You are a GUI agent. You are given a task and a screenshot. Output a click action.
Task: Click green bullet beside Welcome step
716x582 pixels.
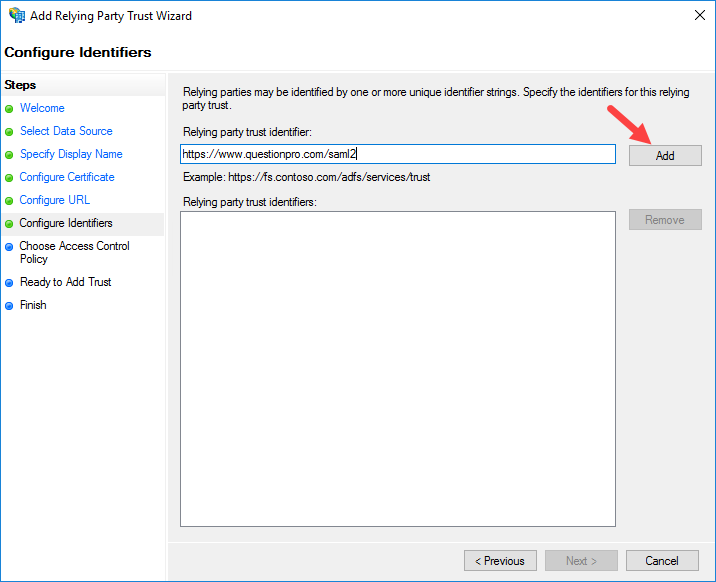pyautogui.click(x=10, y=109)
